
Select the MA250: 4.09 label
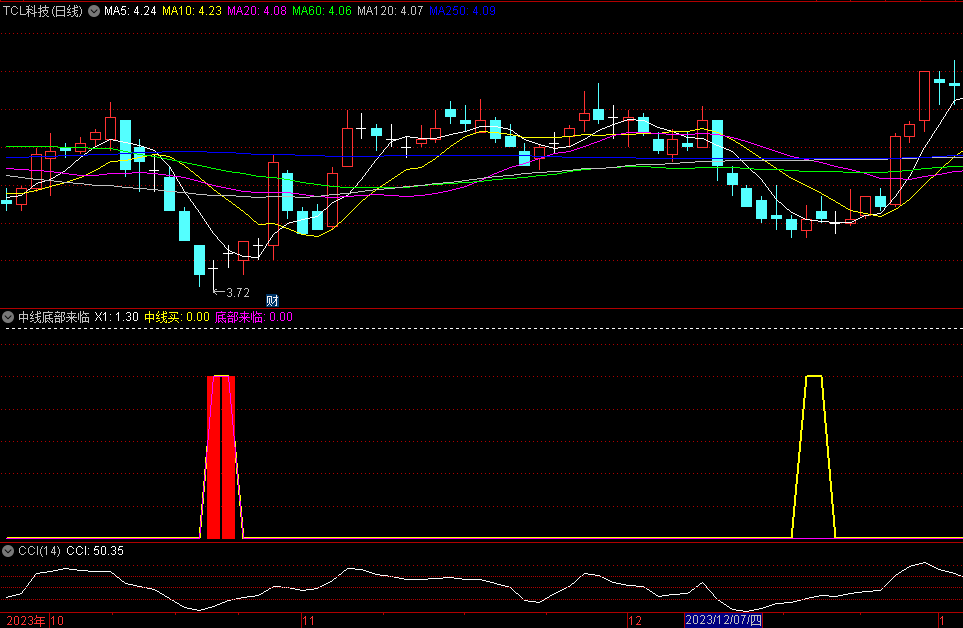click(462, 11)
